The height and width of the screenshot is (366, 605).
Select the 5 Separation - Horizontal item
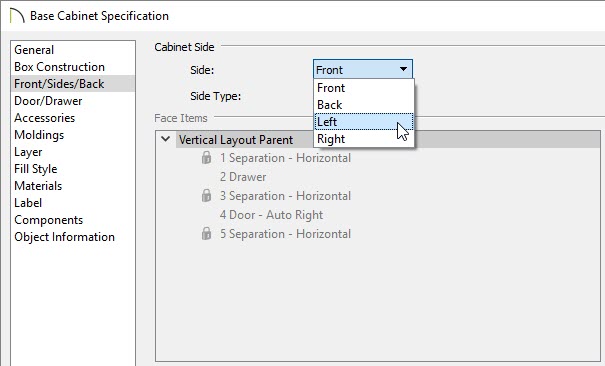click(x=285, y=233)
